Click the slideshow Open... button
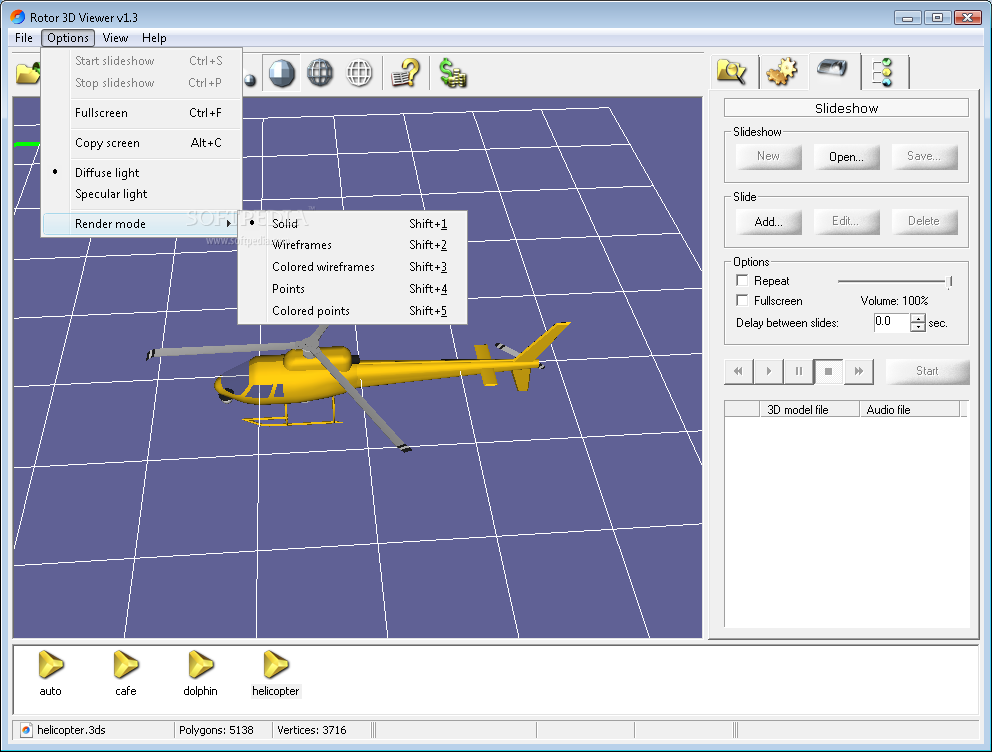This screenshot has height=752, width=992. 846,156
